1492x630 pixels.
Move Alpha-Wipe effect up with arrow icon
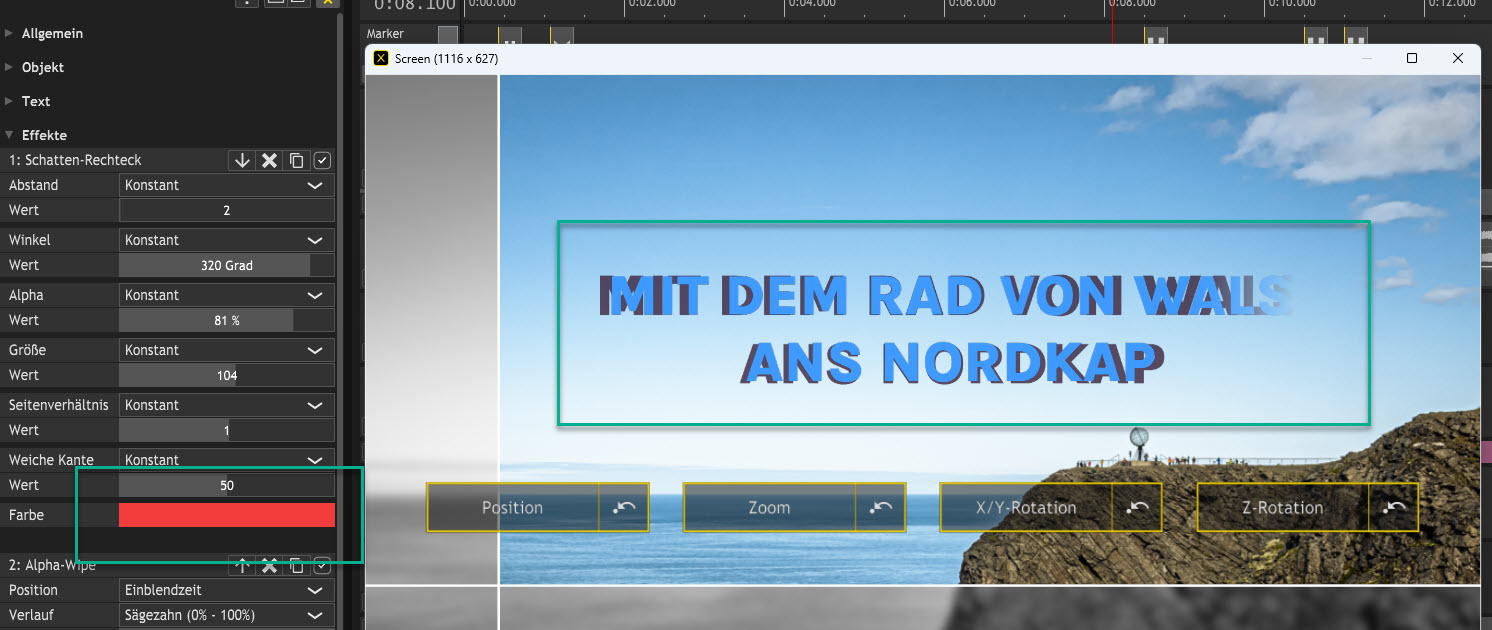[x=242, y=566]
